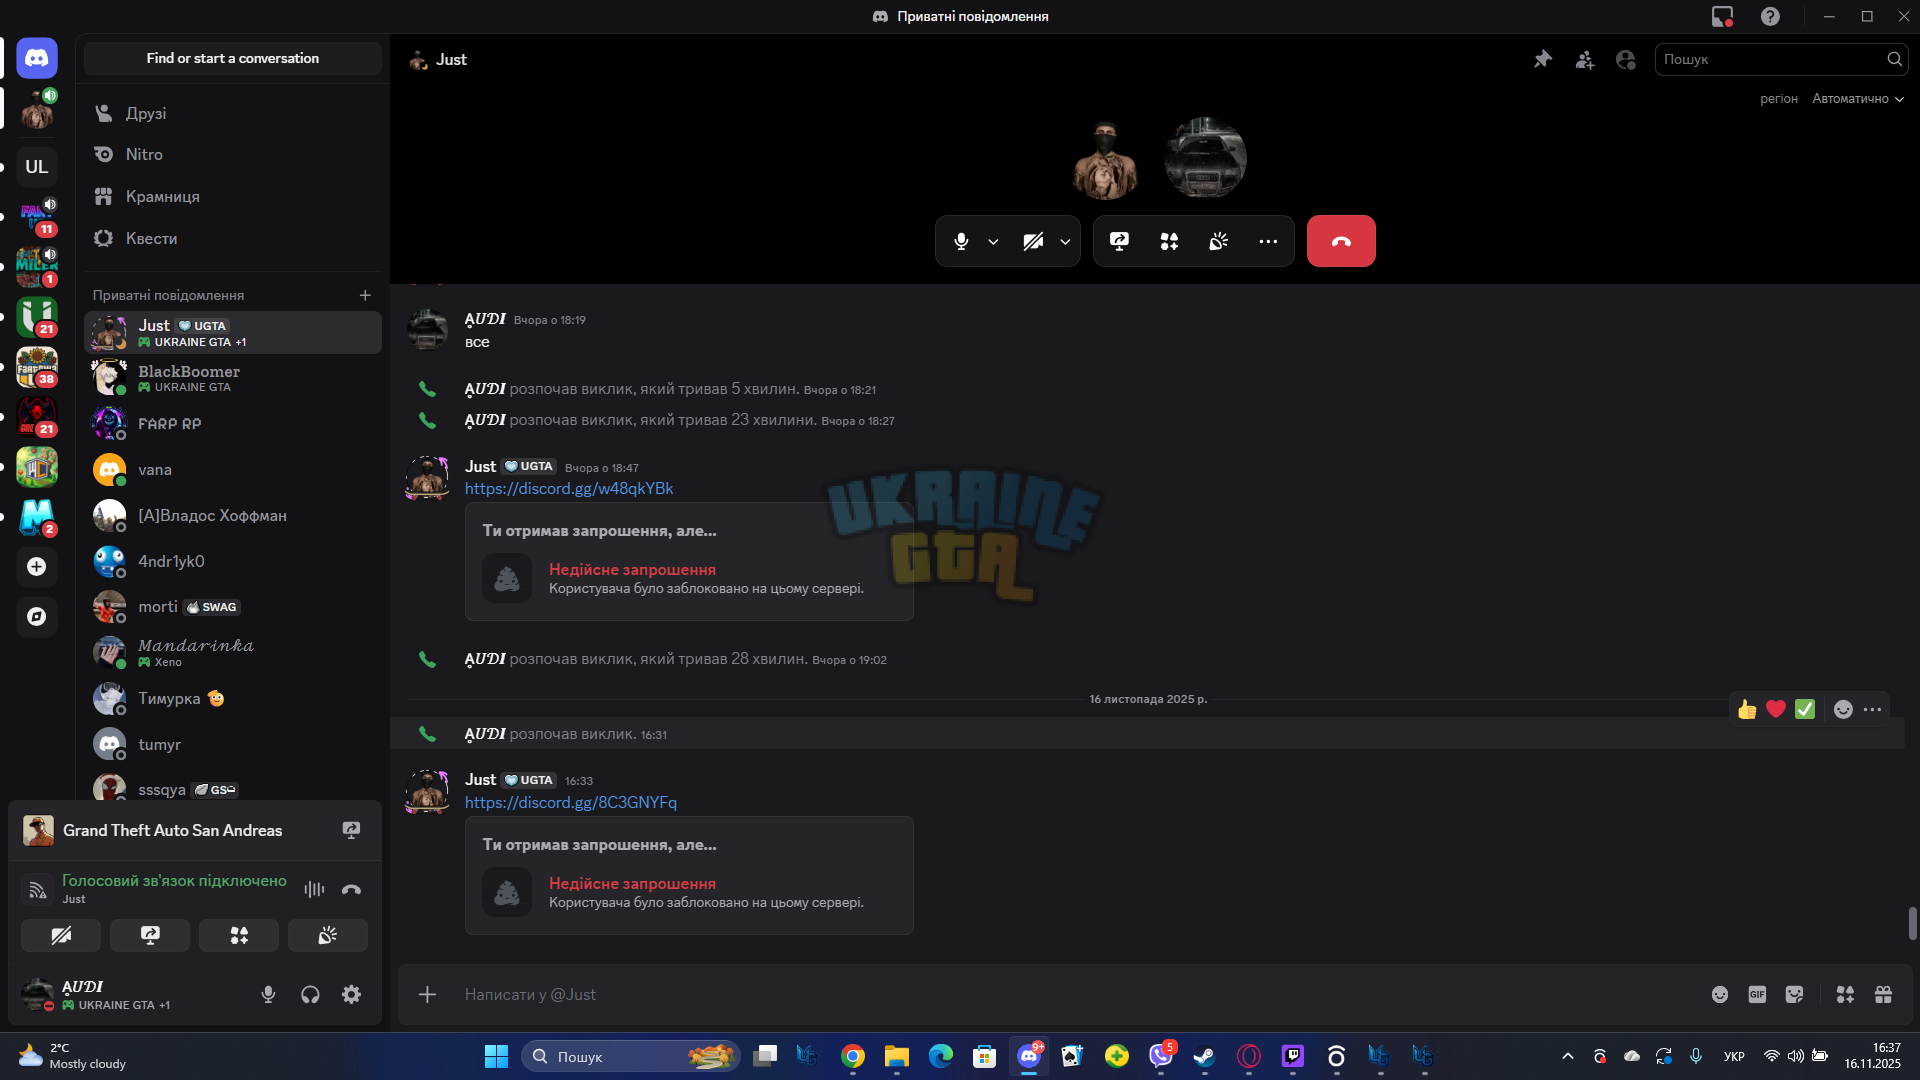The image size is (1920, 1080).
Task: Open the Nitro page
Action: coord(233,154)
